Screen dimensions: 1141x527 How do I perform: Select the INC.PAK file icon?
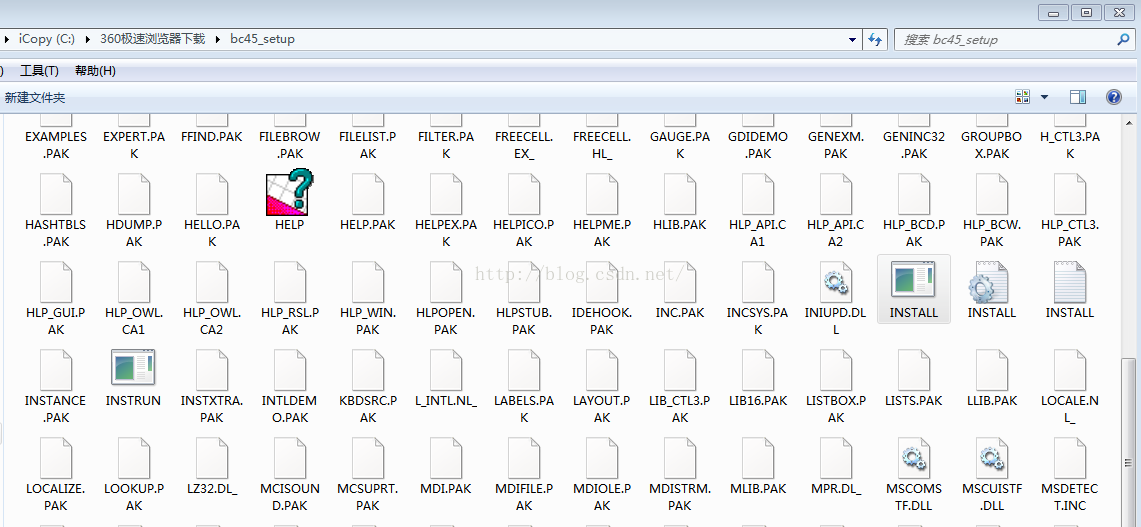coord(680,281)
